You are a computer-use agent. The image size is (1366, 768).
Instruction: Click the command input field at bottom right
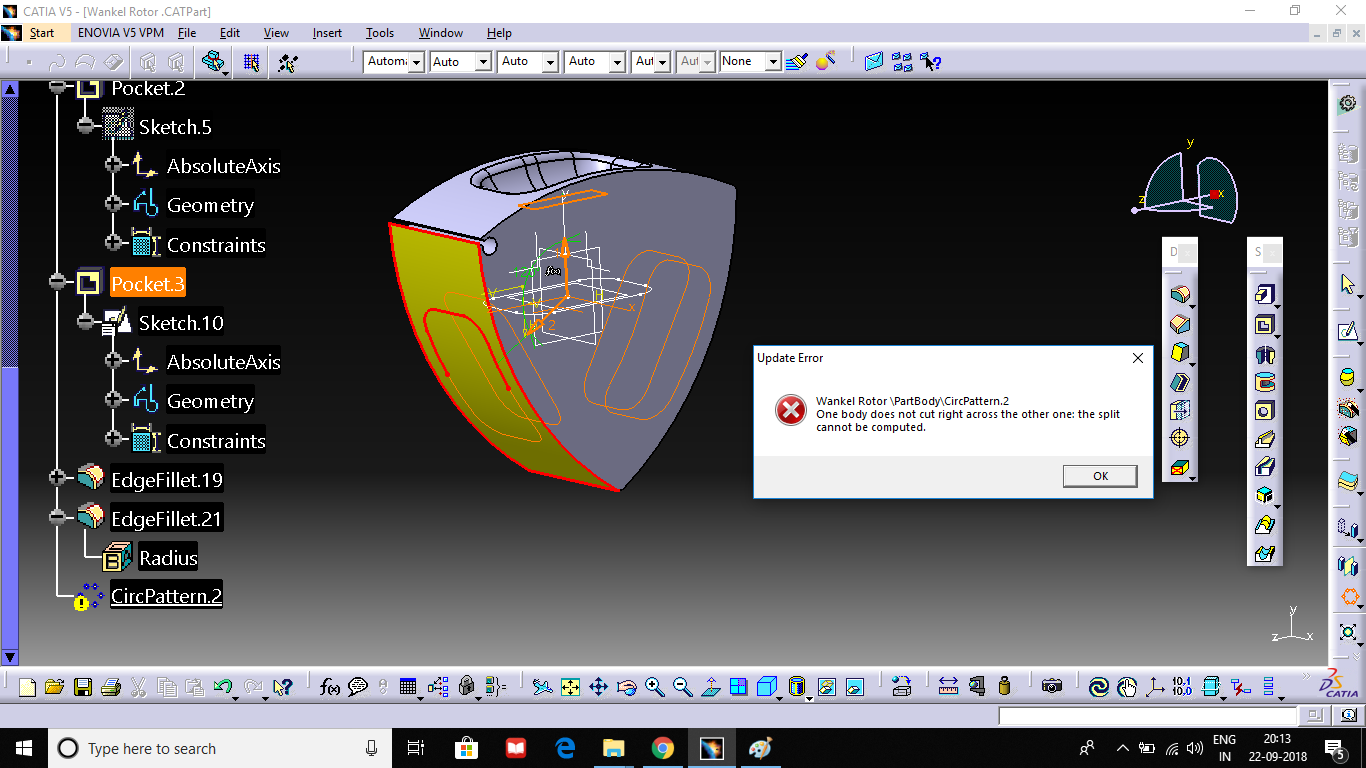click(1148, 716)
